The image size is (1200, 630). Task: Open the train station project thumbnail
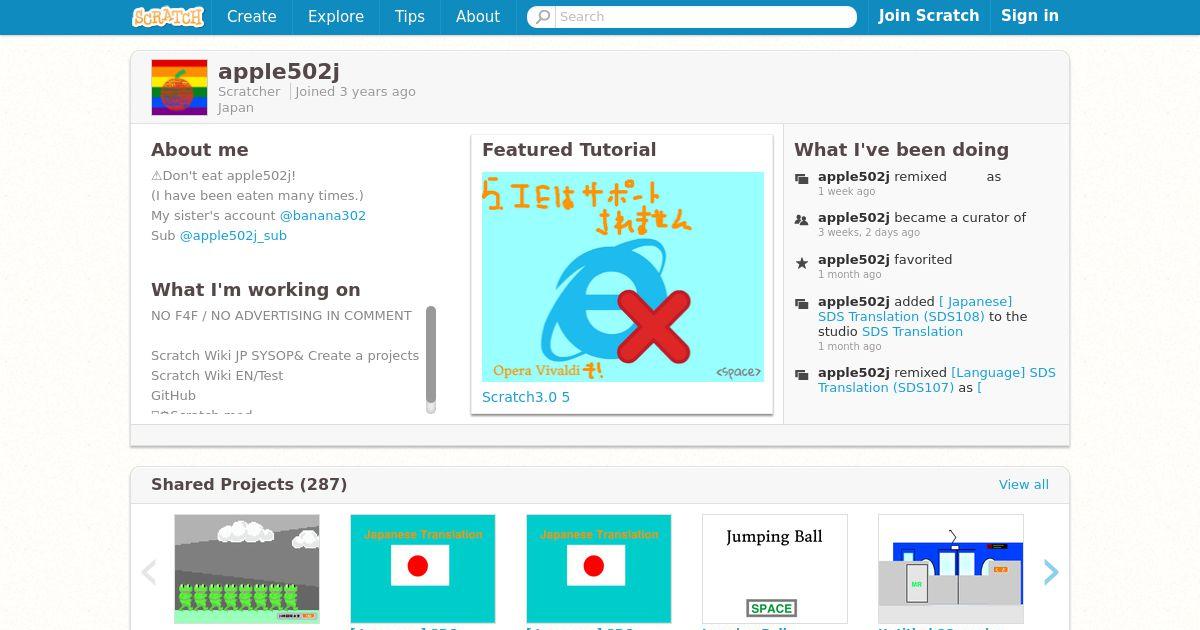[951, 568]
